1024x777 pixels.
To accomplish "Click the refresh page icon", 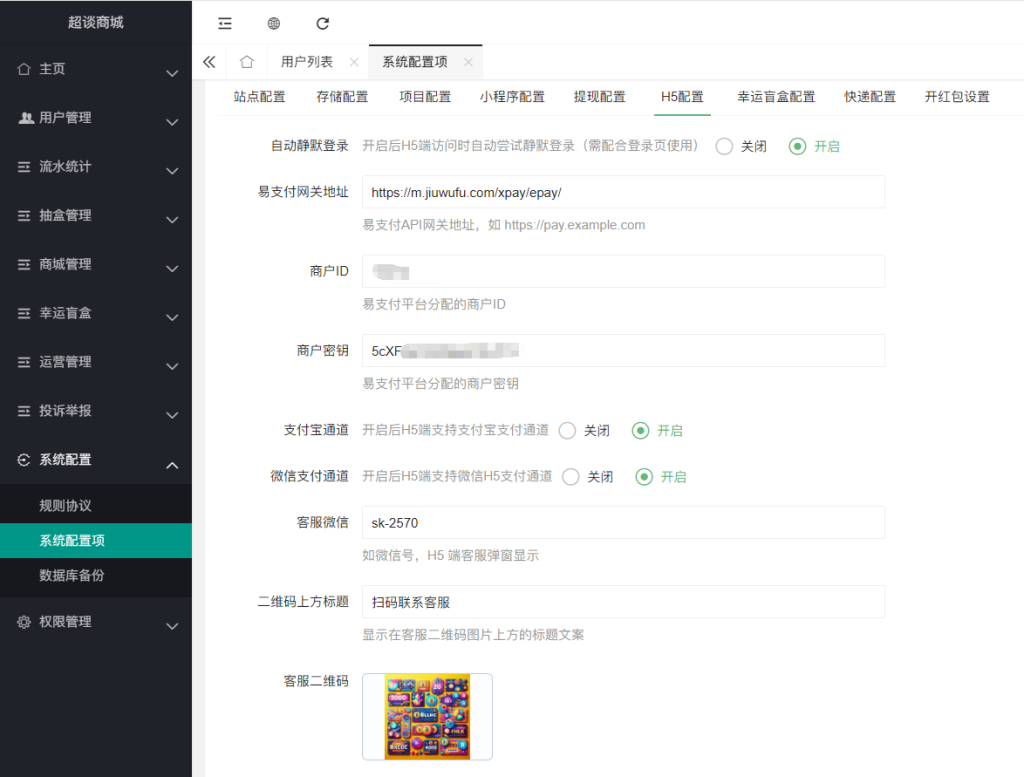I will point(323,24).
